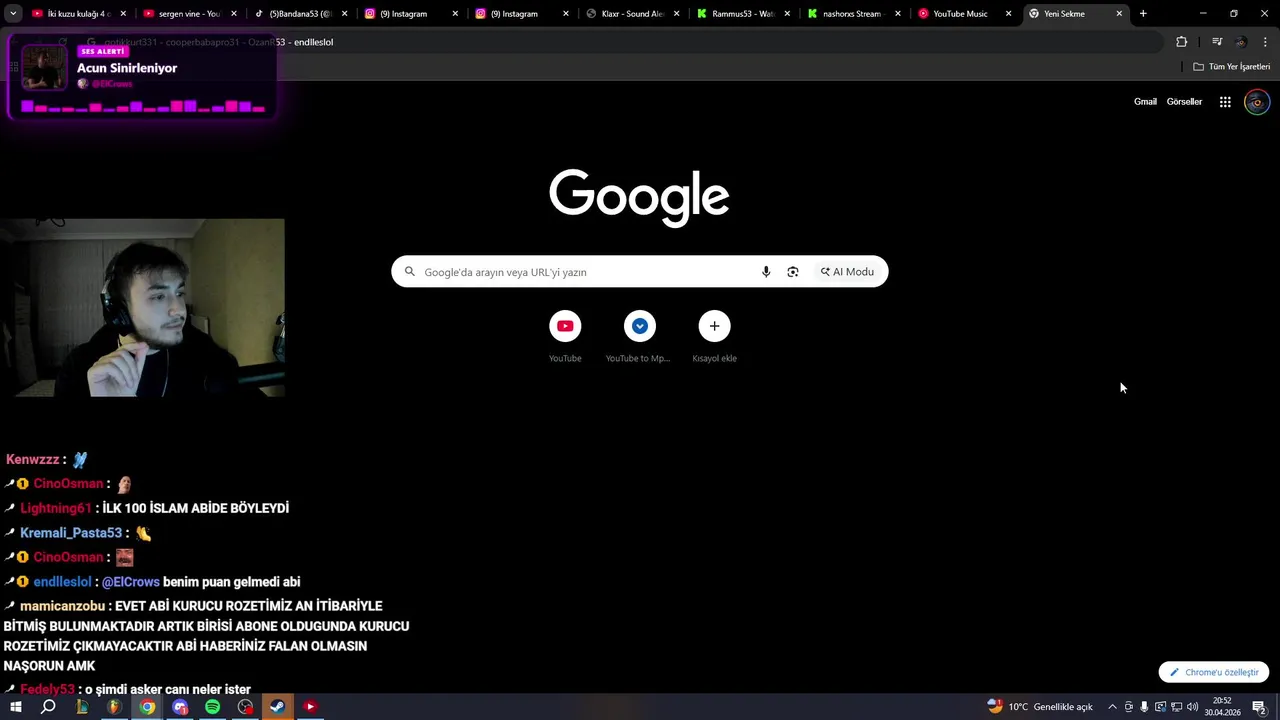Open Discord from the taskbar
Viewport: 1280px width, 720px height.
coord(180,707)
